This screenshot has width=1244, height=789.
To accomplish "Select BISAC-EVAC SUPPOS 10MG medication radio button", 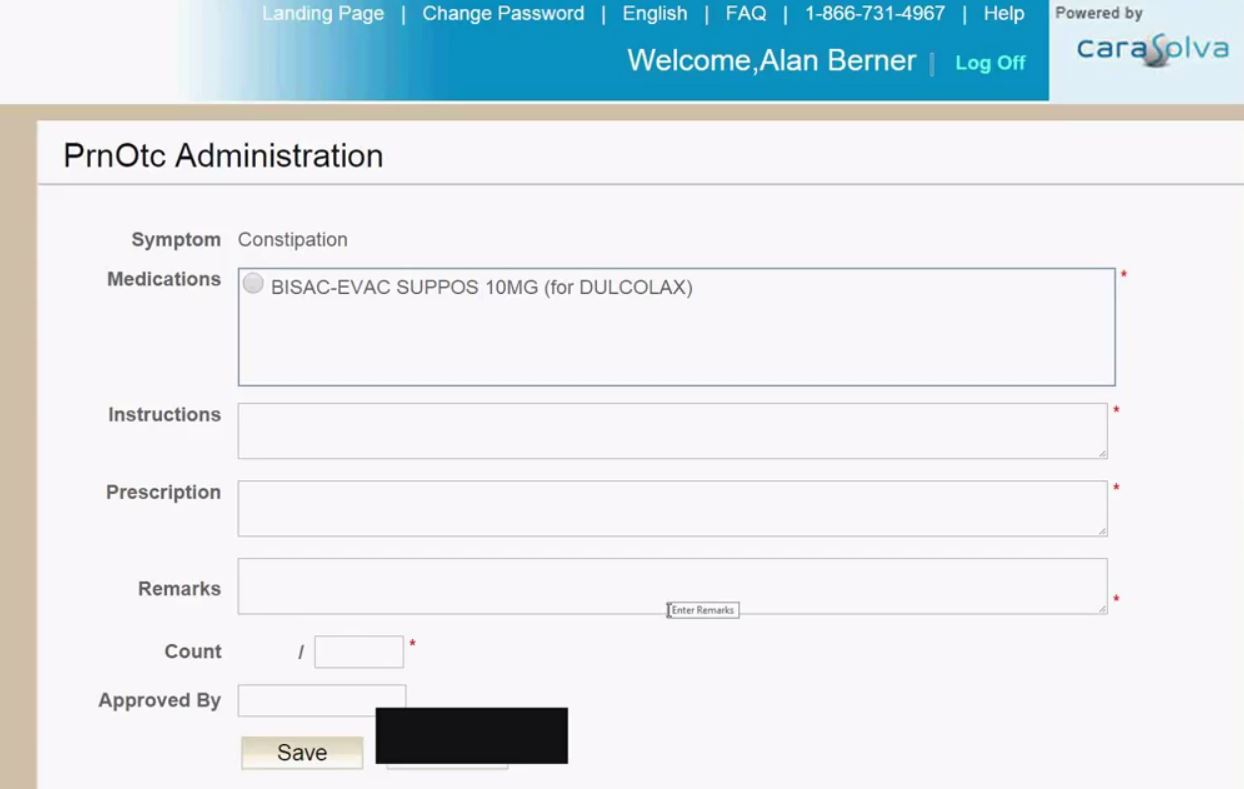I will 254,284.
